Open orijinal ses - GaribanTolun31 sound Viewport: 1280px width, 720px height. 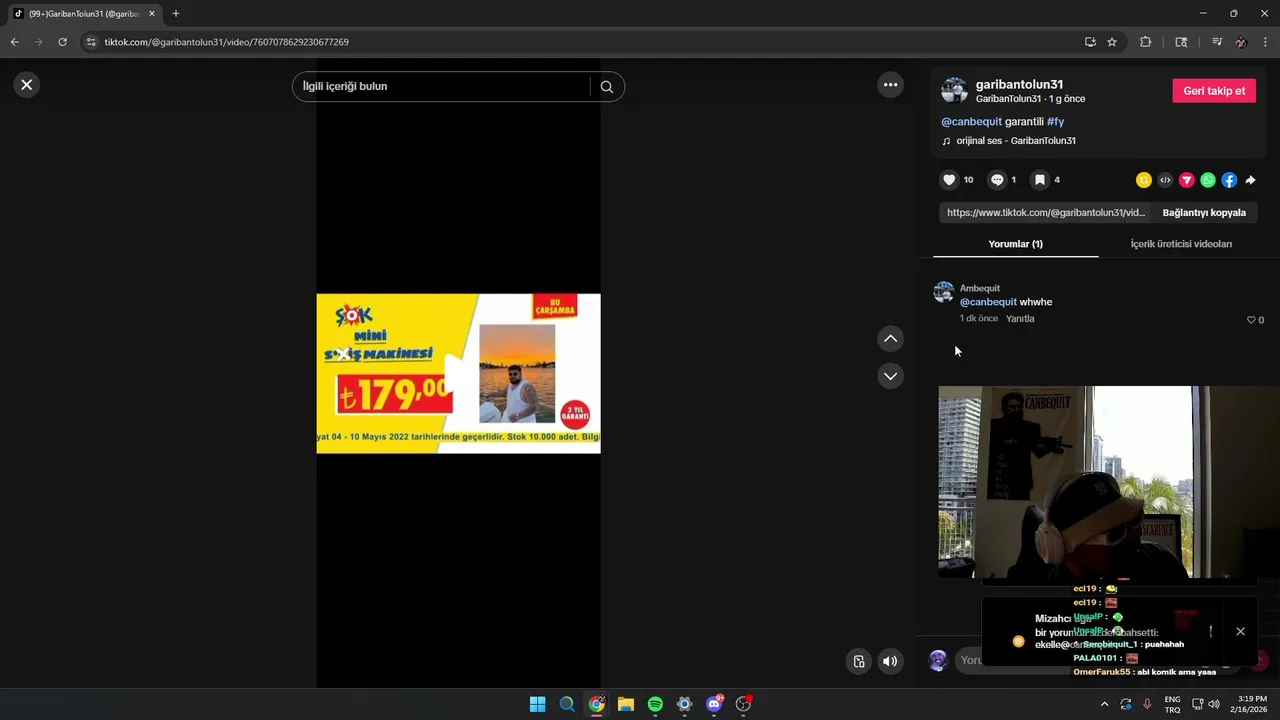coord(1016,141)
